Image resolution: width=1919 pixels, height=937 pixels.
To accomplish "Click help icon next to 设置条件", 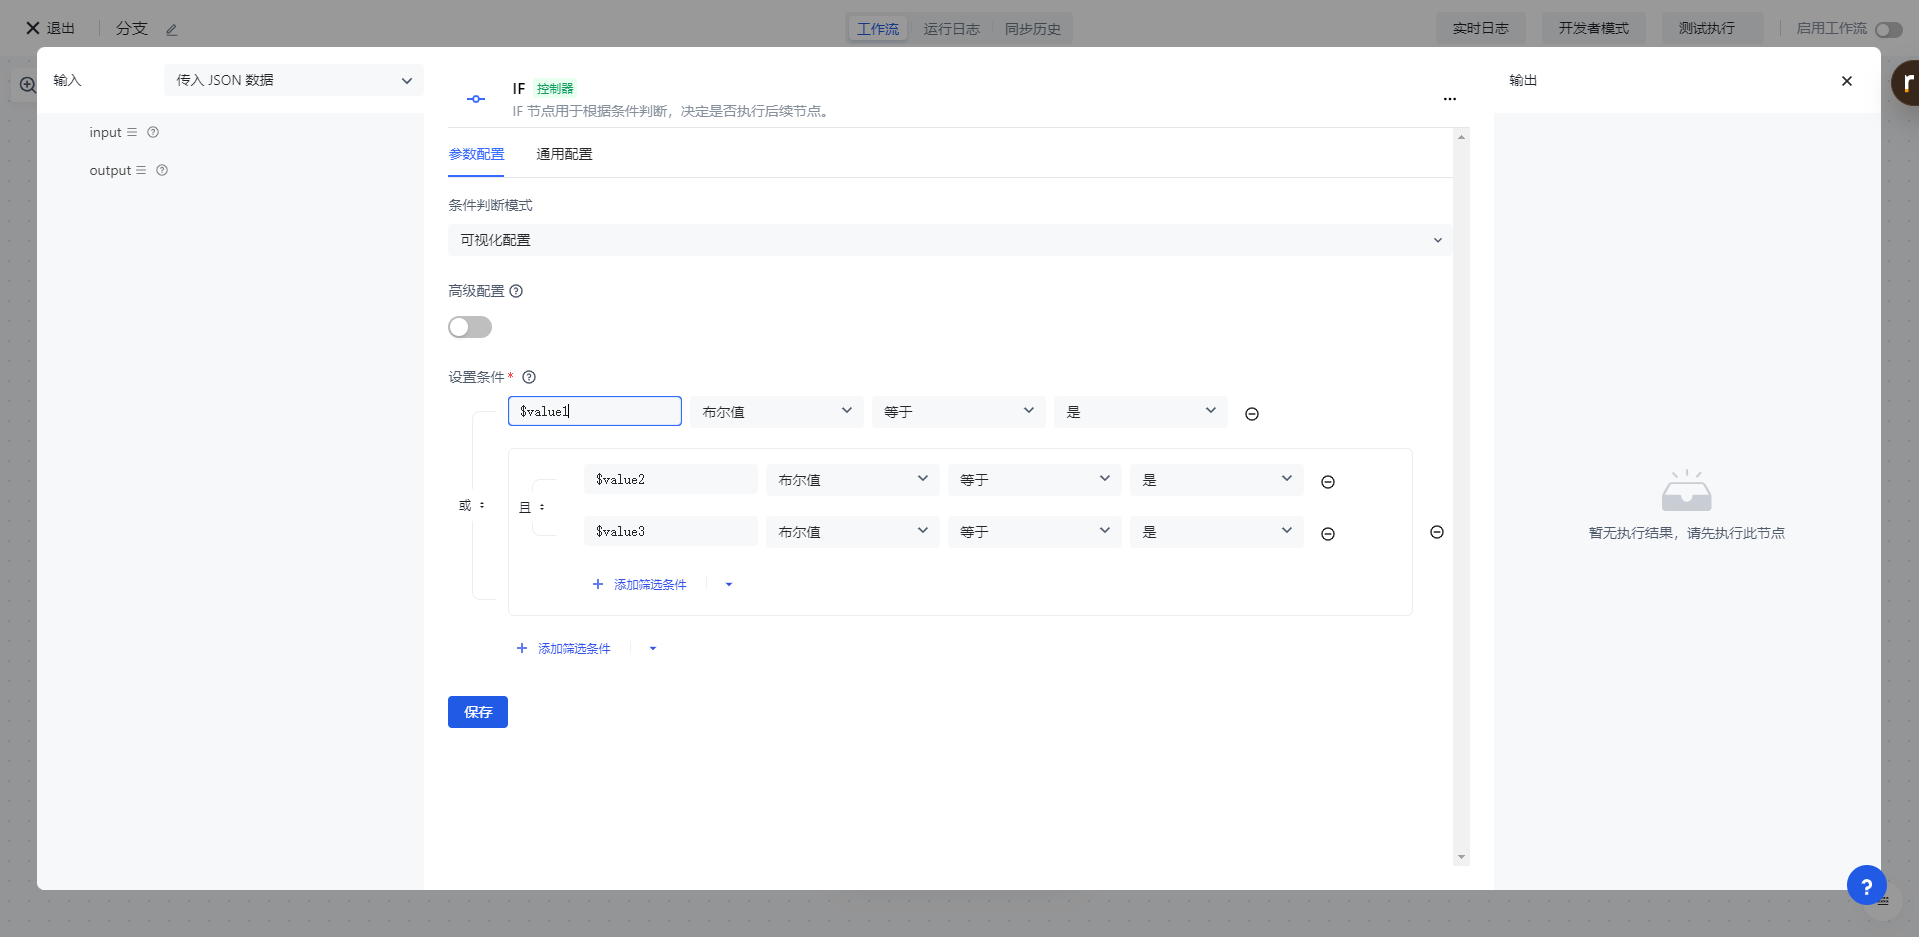I will pyautogui.click(x=529, y=377).
